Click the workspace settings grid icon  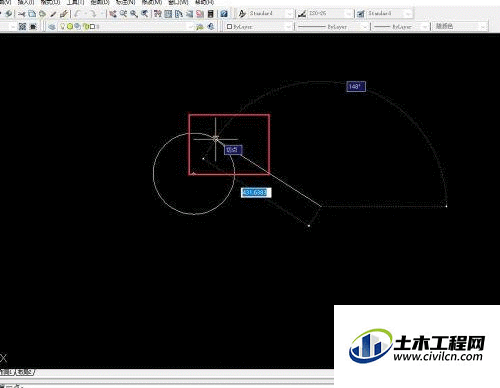pos(22,27)
